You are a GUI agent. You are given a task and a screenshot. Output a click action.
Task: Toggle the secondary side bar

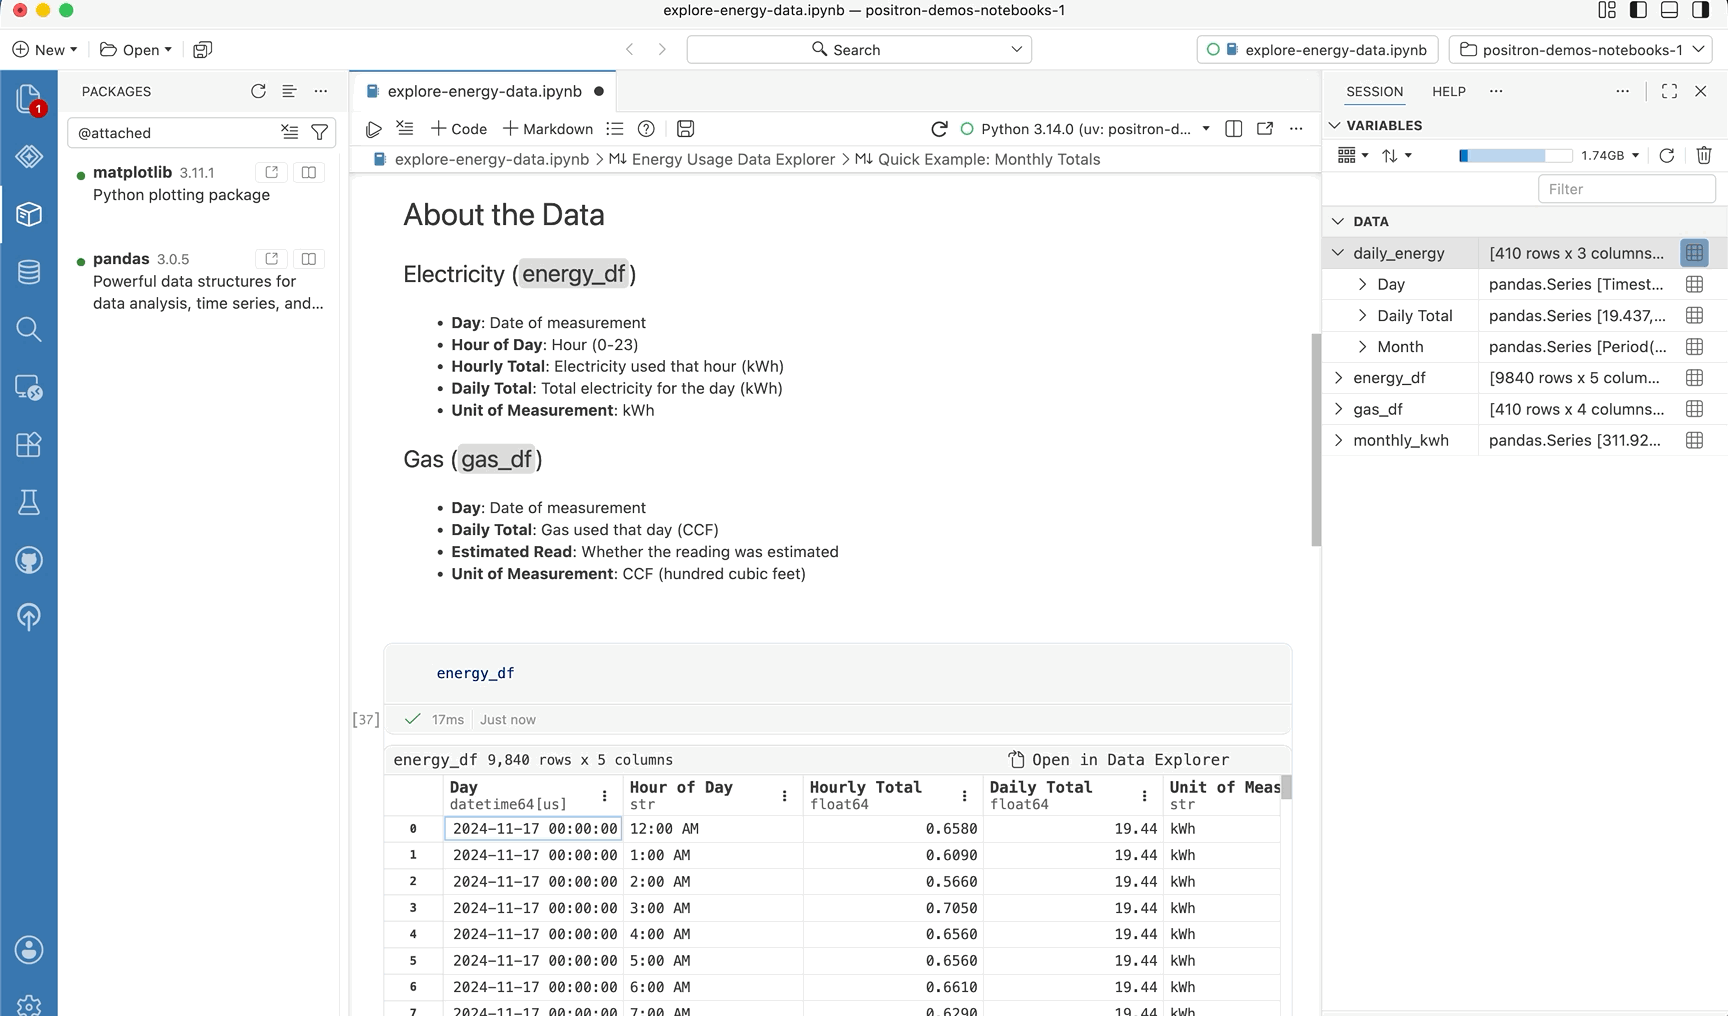point(1701,10)
